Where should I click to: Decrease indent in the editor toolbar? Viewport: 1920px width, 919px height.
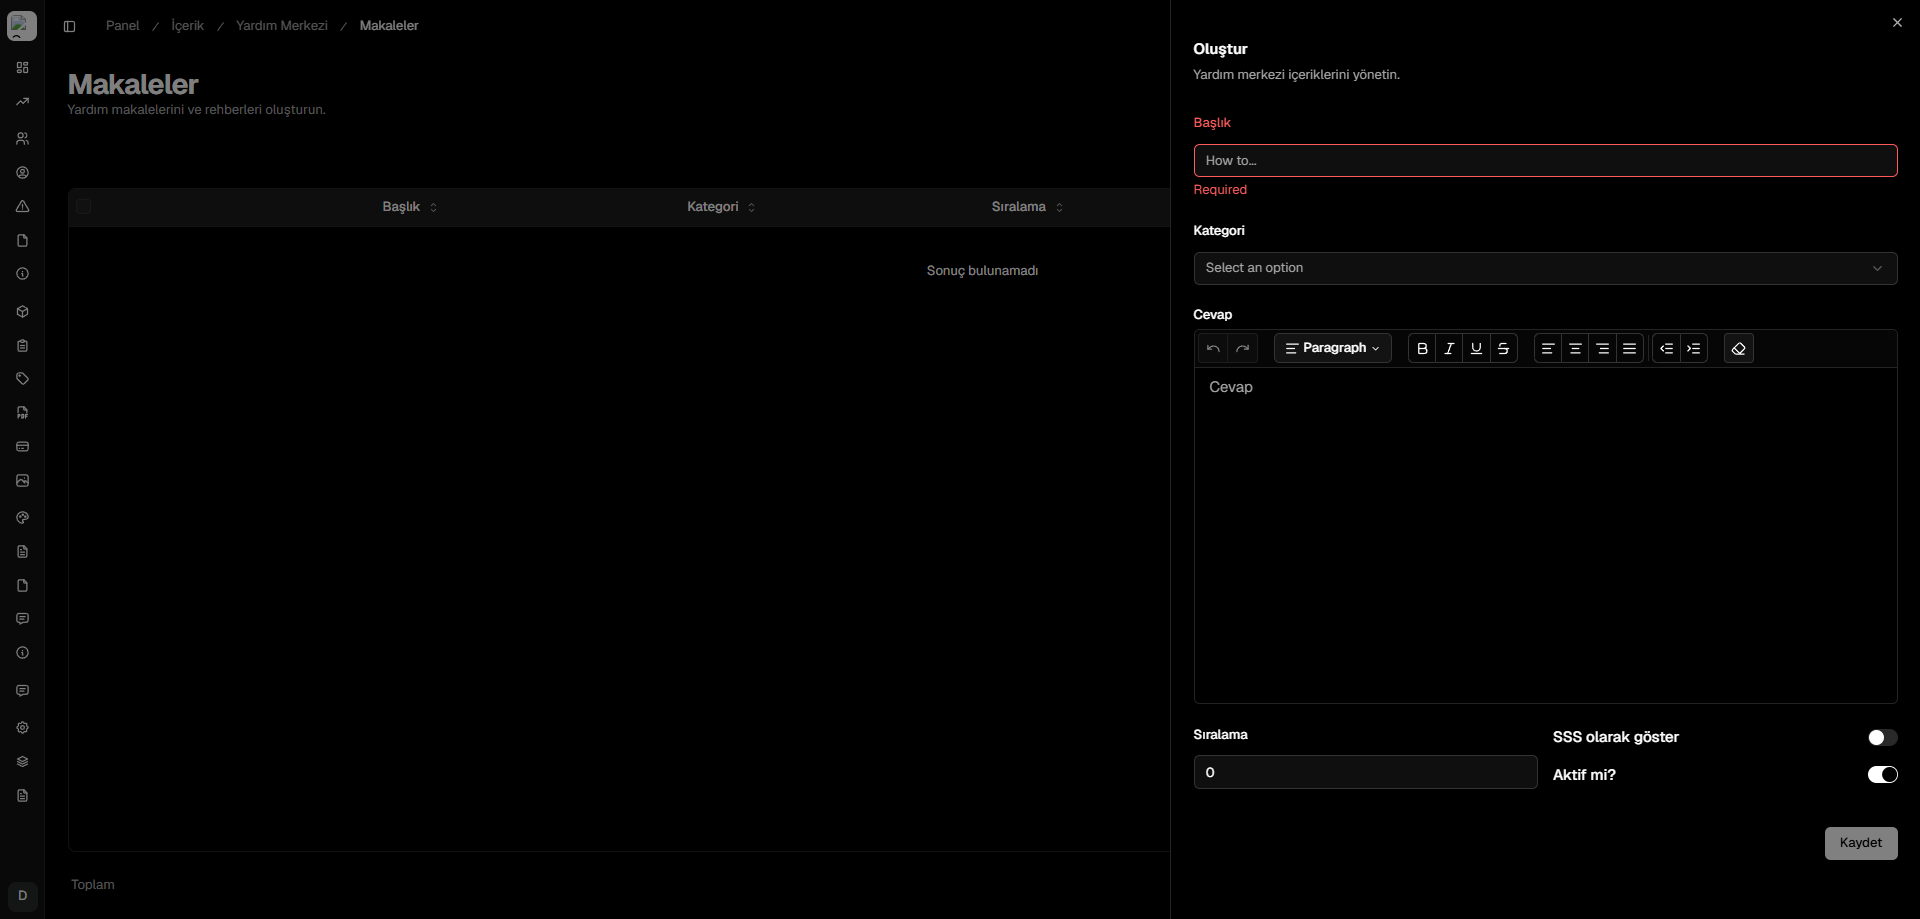pyautogui.click(x=1667, y=348)
